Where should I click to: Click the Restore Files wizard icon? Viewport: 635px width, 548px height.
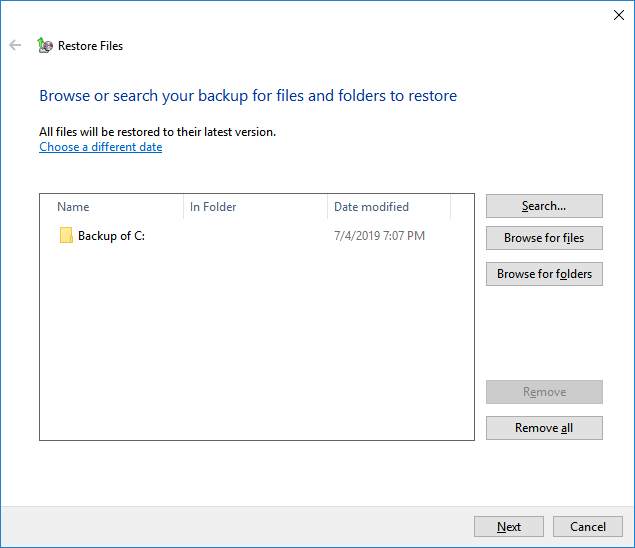click(x=44, y=45)
